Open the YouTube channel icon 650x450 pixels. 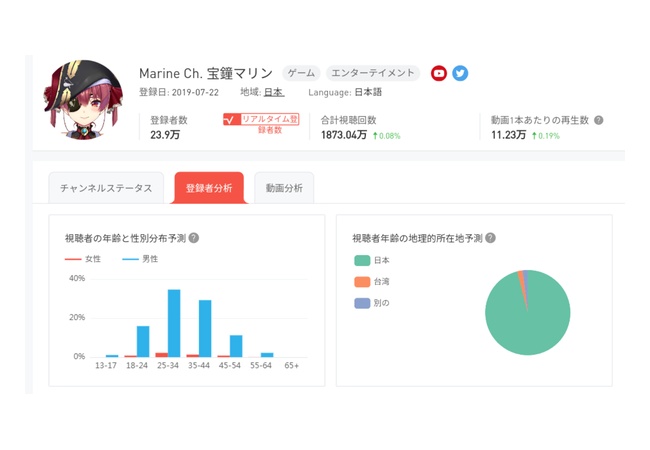click(439, 73)
